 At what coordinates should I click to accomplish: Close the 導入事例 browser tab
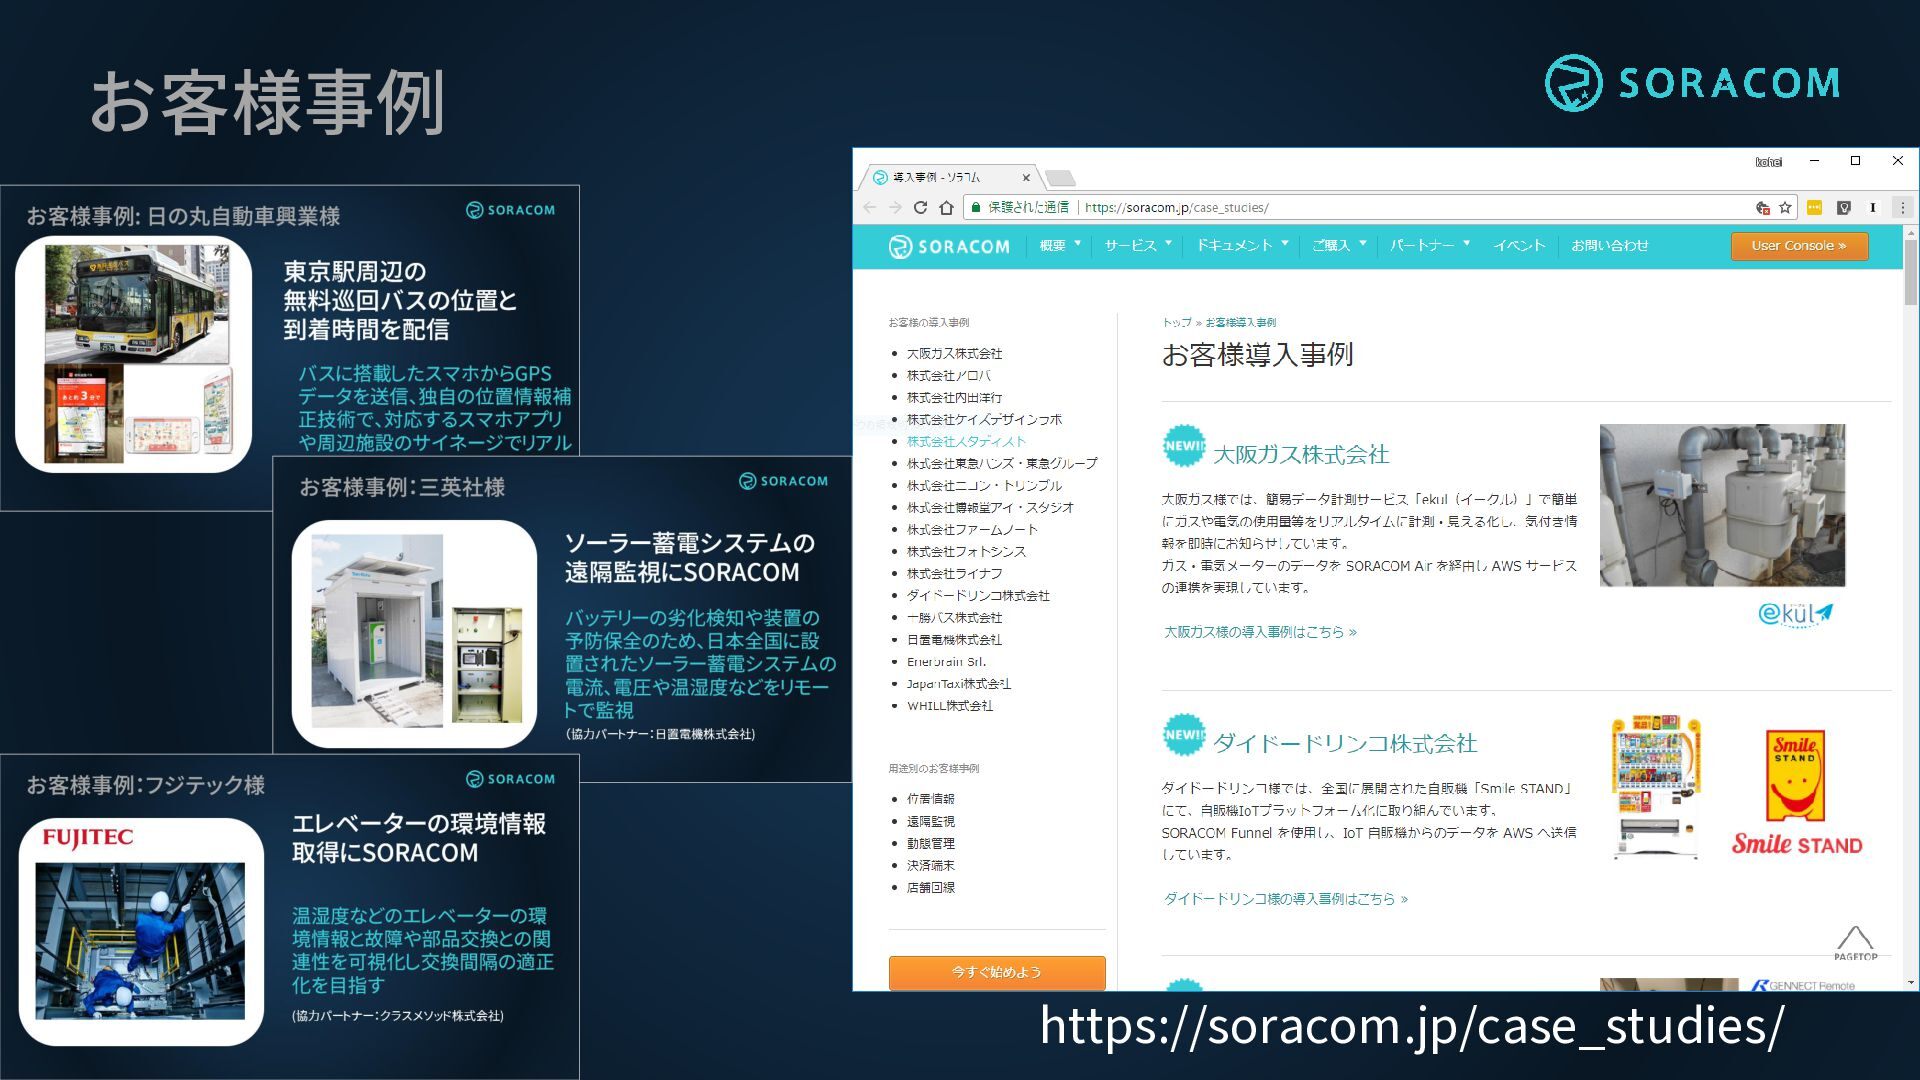(1026, 178)
